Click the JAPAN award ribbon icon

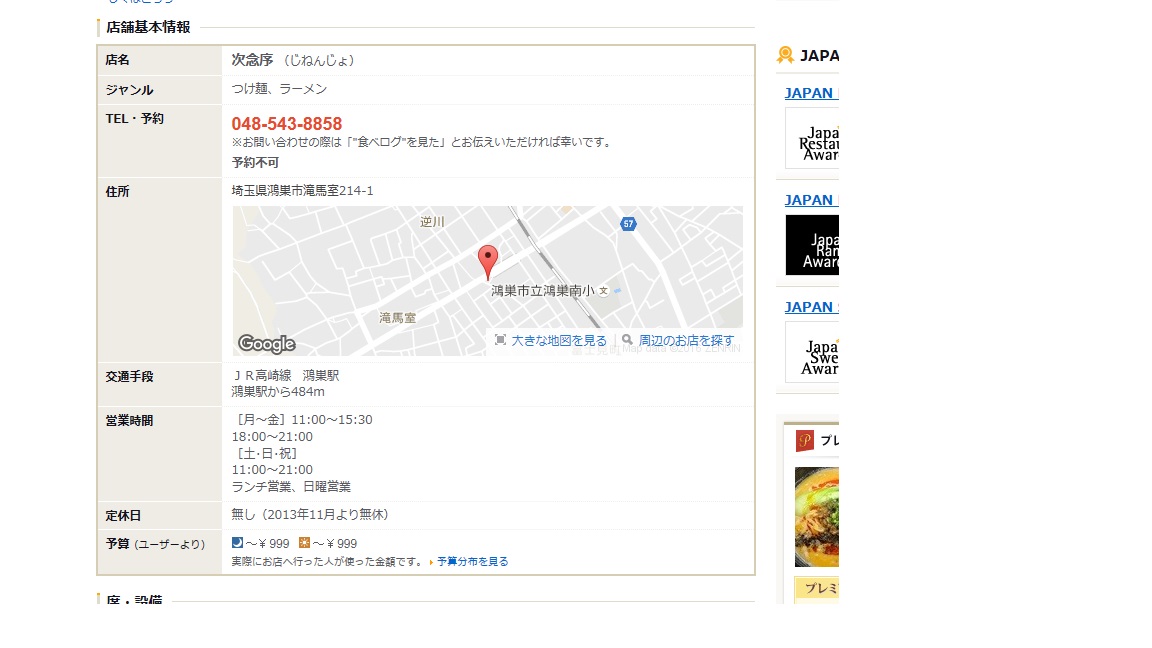785,55
